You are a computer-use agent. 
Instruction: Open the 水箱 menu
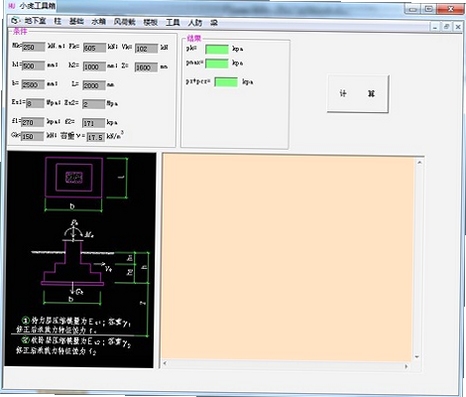click(x=98, y=22)
